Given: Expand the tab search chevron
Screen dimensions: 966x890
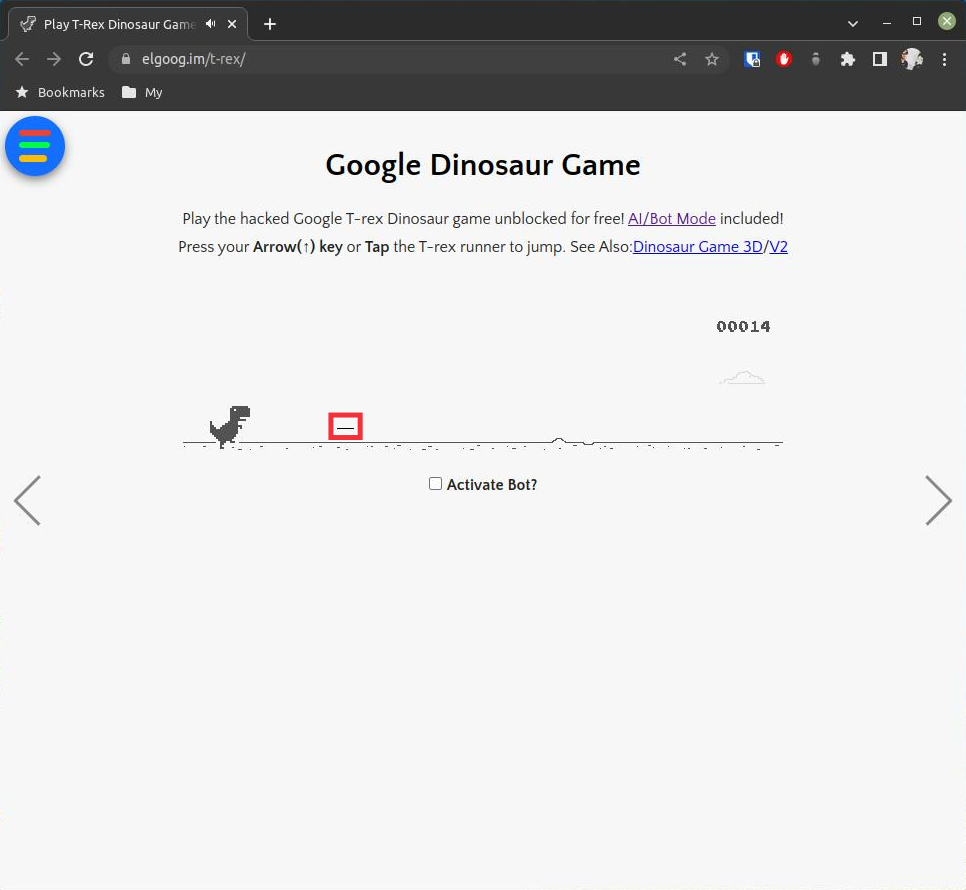Looking at the screenshot, I should 853,24.
